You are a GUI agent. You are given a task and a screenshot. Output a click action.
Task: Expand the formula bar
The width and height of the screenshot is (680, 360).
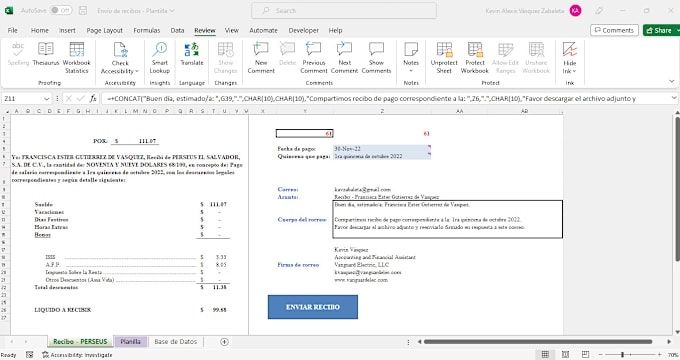point(673,98)
